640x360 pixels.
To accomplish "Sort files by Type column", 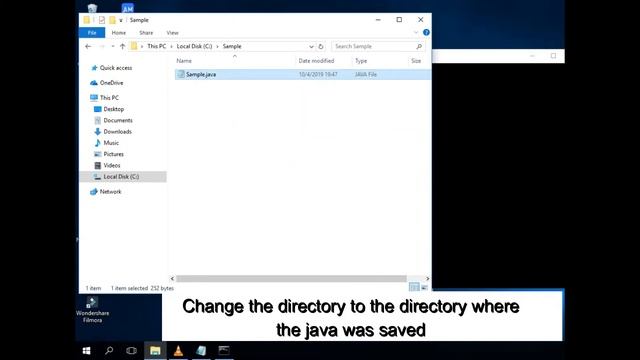I will pyautogui.click(x=361, y=61).
